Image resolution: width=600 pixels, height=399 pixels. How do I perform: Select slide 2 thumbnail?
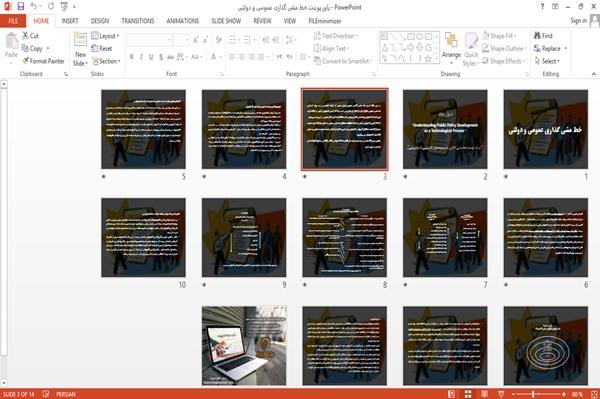coord(445,129)
